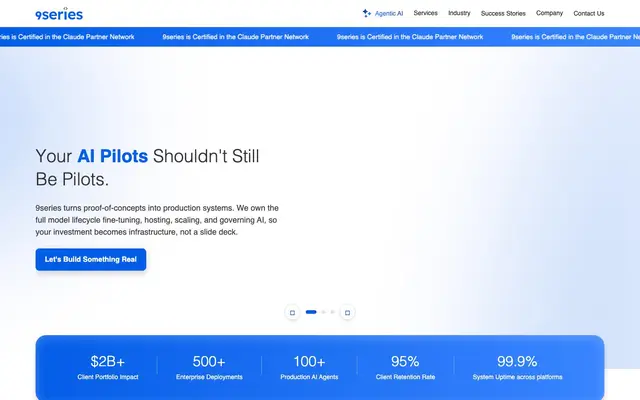Click the 100+ Production AI Agents stat
This screenshot has width=640, height=400.
coord(309,367)
